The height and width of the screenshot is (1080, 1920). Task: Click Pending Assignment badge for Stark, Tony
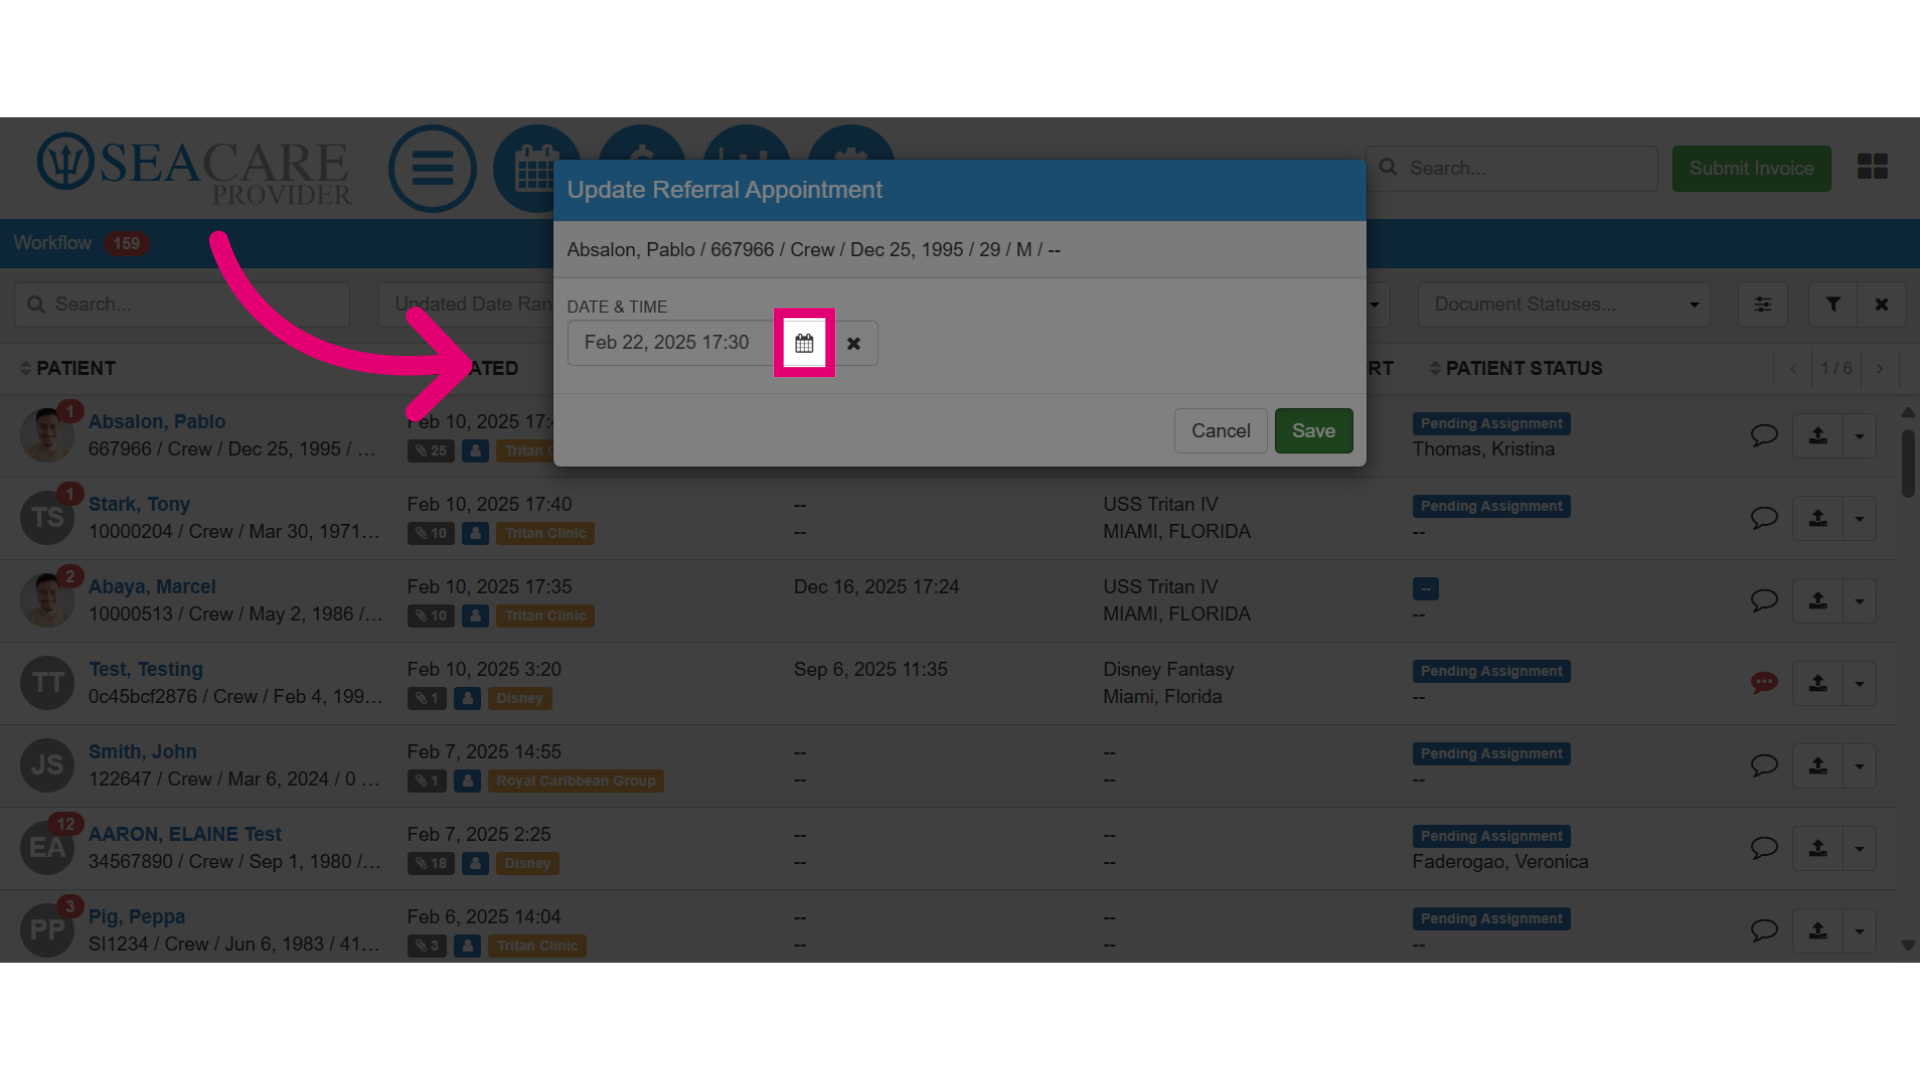click(x=1491, y=506)
